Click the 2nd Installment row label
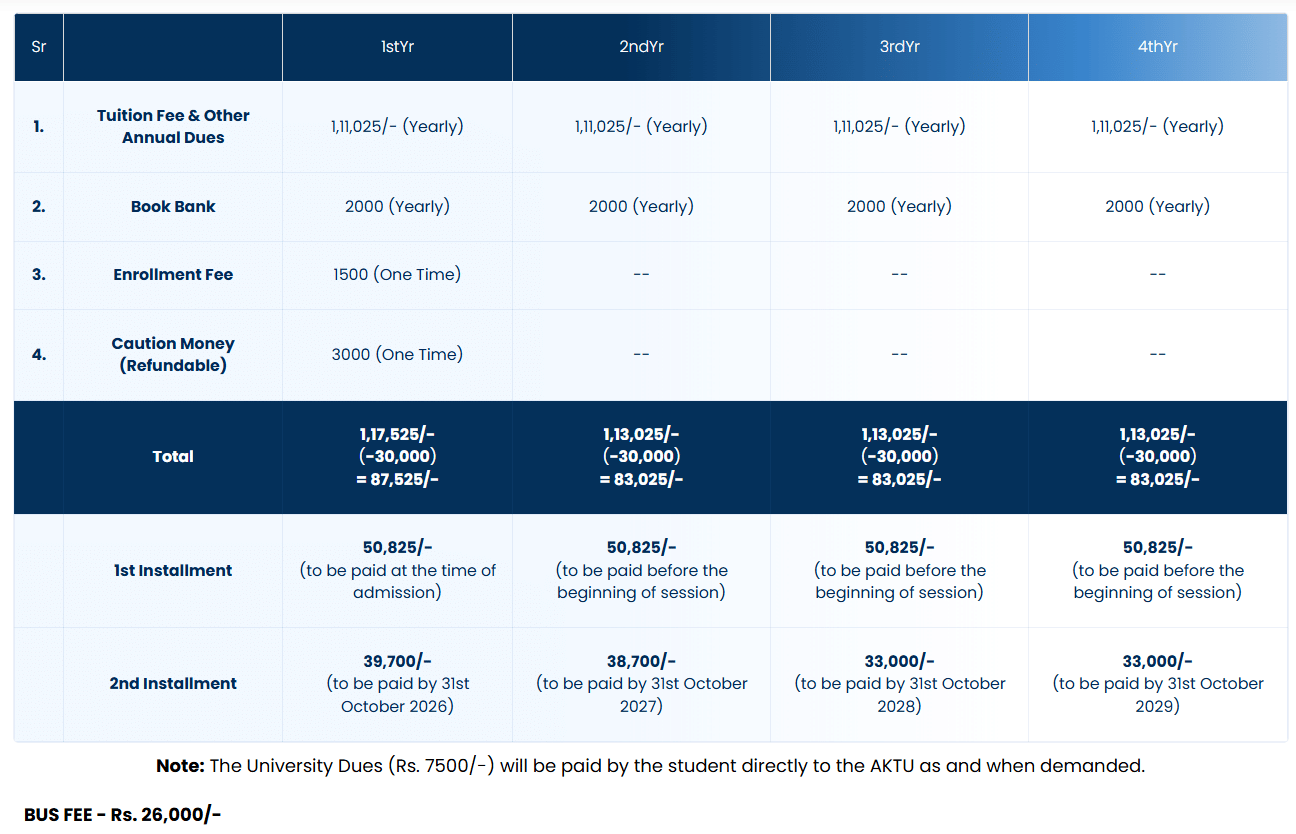Screen dimensions: 1296x834 click(x=173, y=684)
